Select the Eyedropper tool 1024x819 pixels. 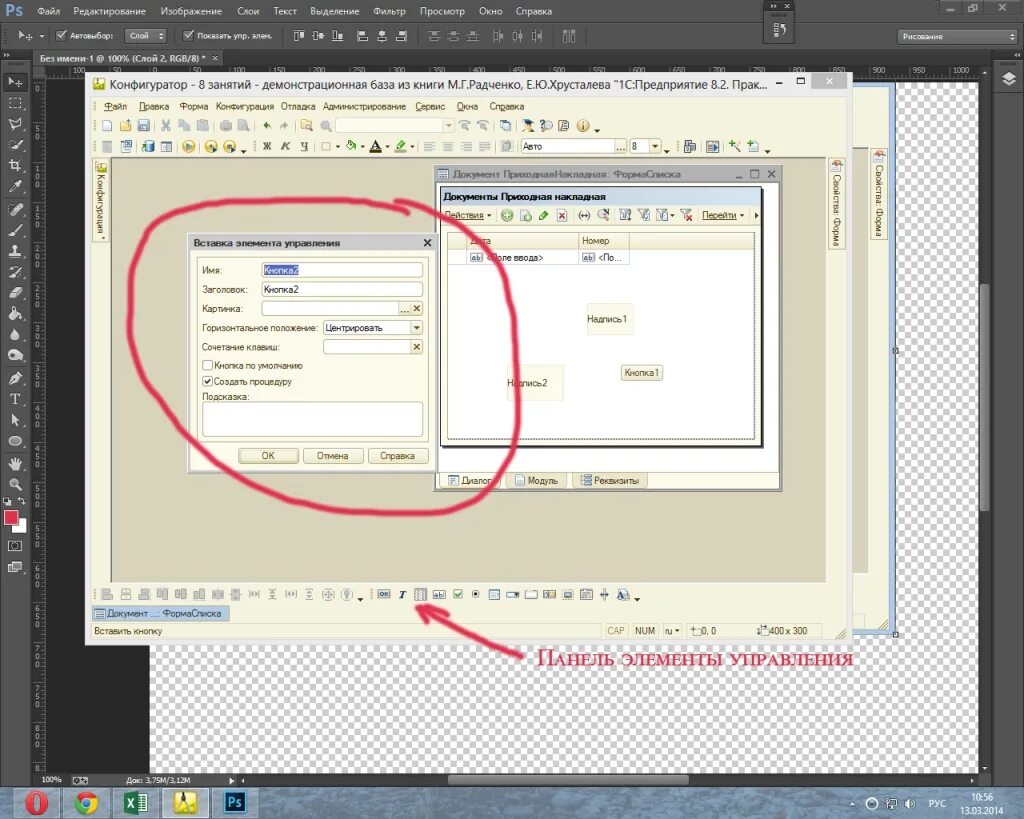click(x=15, y=187)
